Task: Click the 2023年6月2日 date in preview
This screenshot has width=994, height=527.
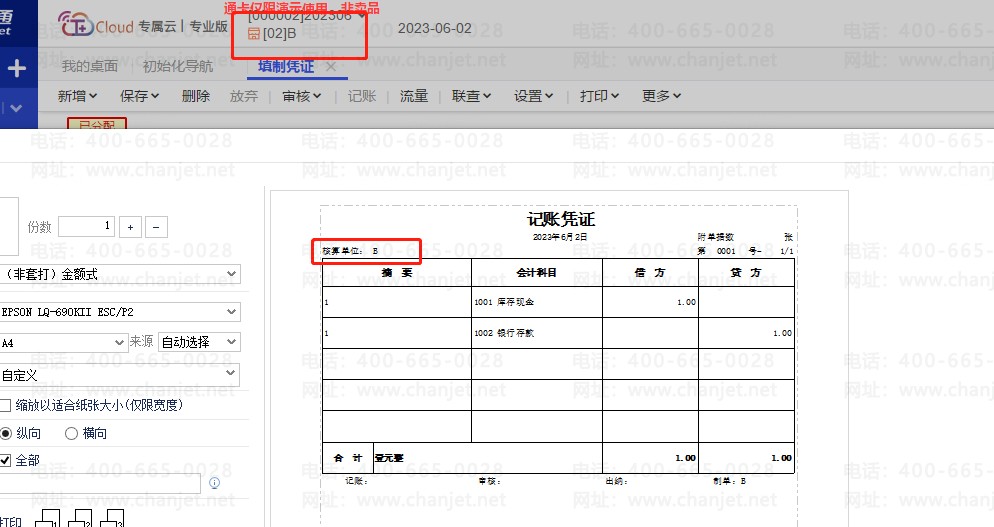Action: coord(560,237)
